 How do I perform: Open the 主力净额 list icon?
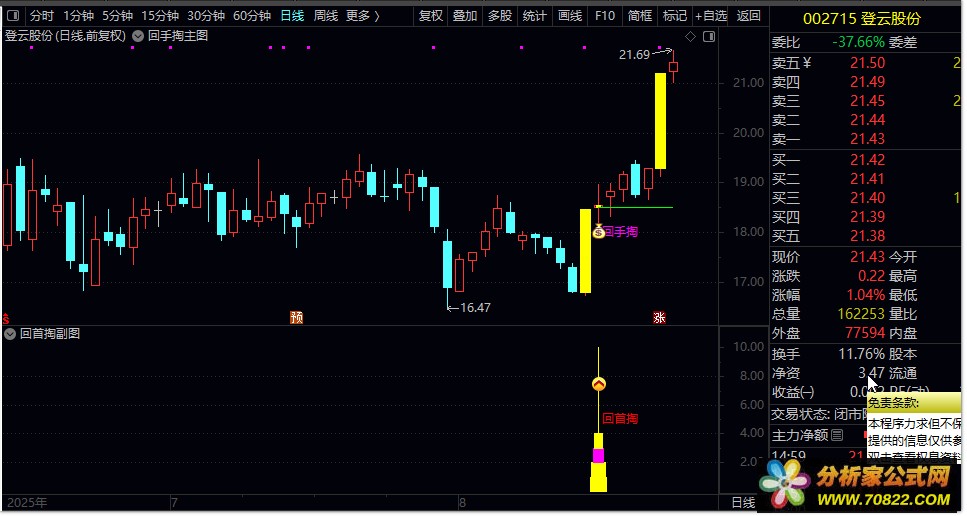click(x=837, y=436)
